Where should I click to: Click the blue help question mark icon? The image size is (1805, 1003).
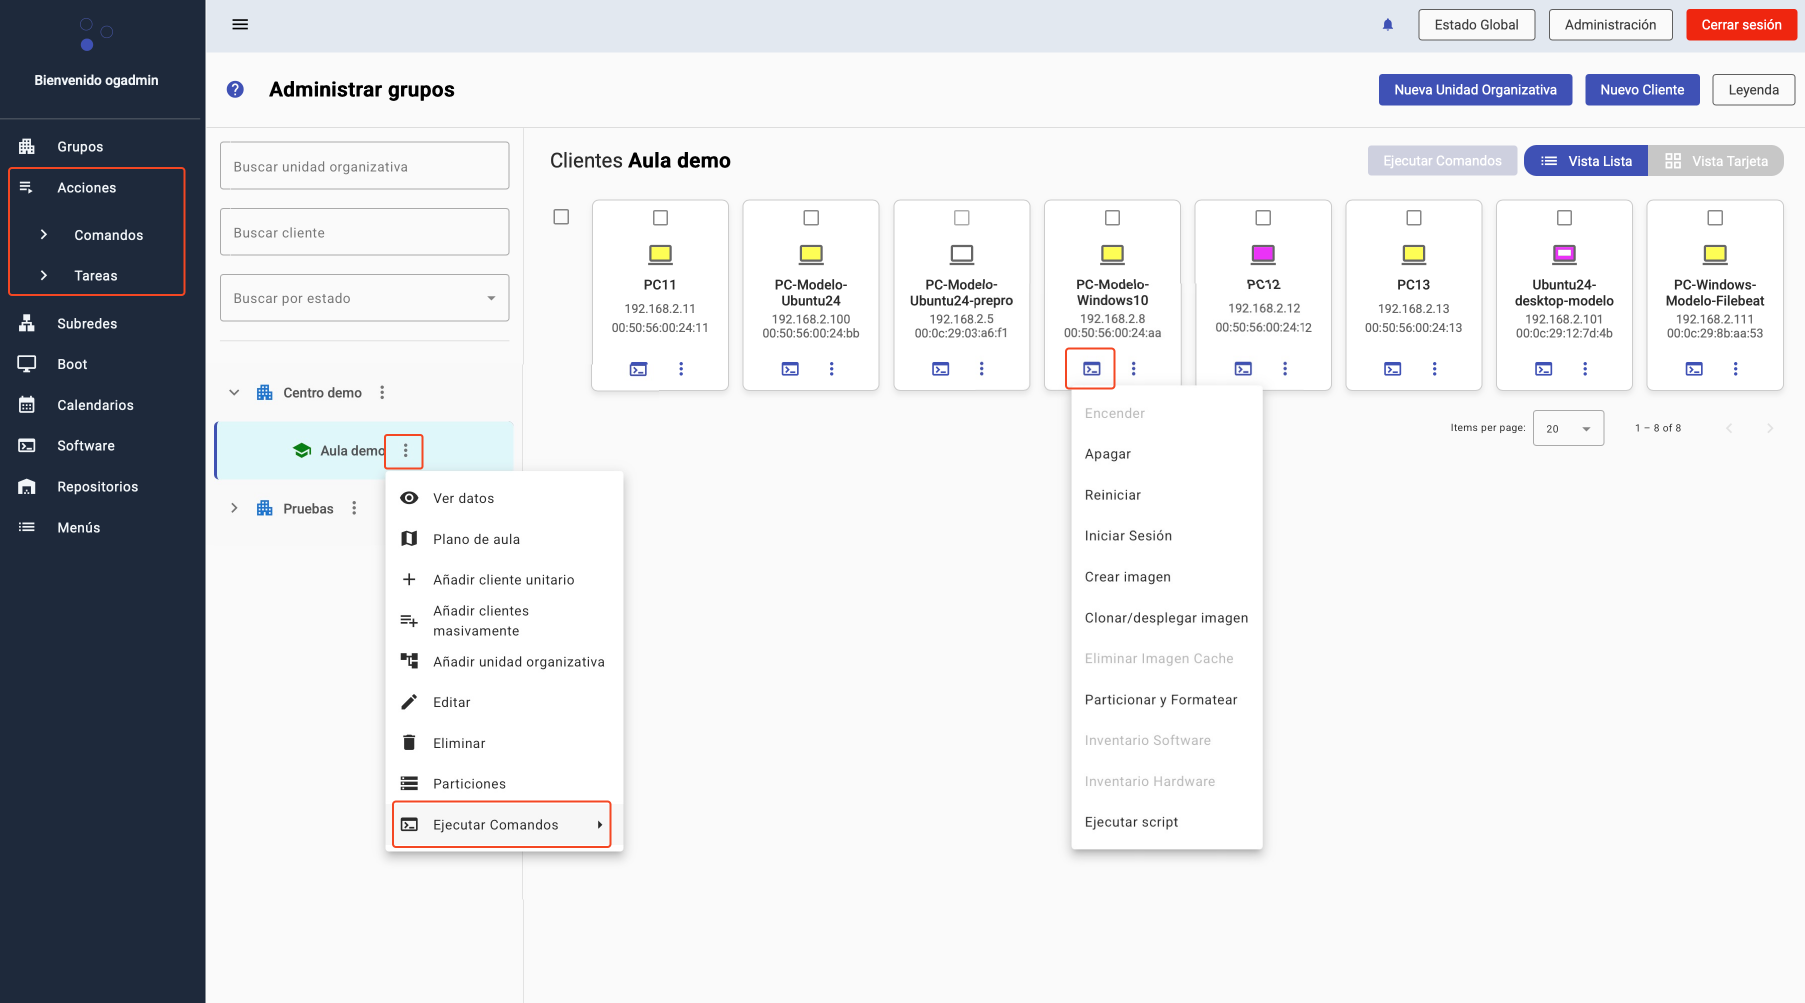click(x=235, y=90)
